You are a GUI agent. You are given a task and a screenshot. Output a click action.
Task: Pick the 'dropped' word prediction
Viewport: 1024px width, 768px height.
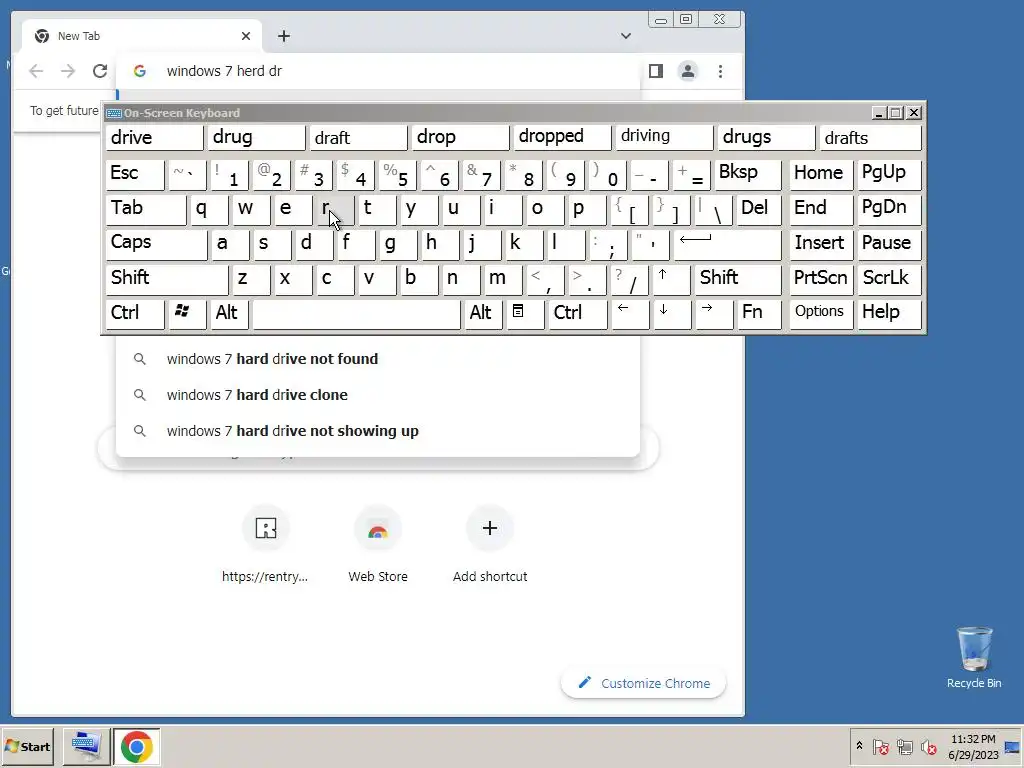click(562, 137)
